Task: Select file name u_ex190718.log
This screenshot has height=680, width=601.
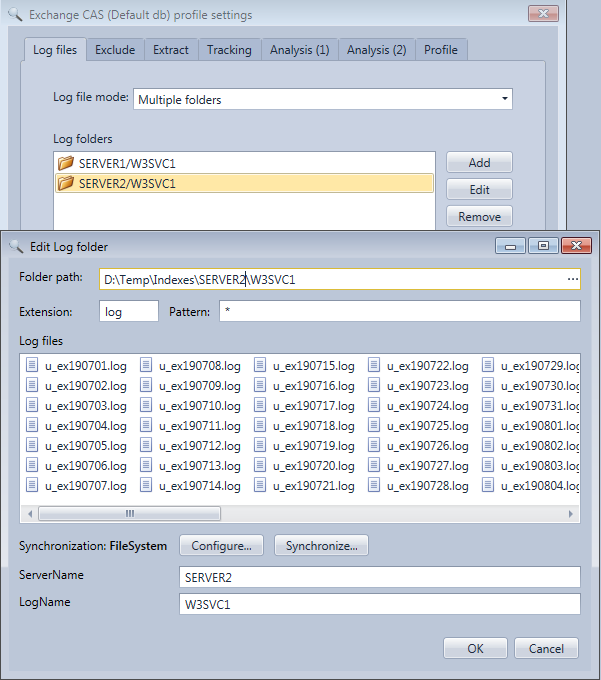Action: (314, 425)
